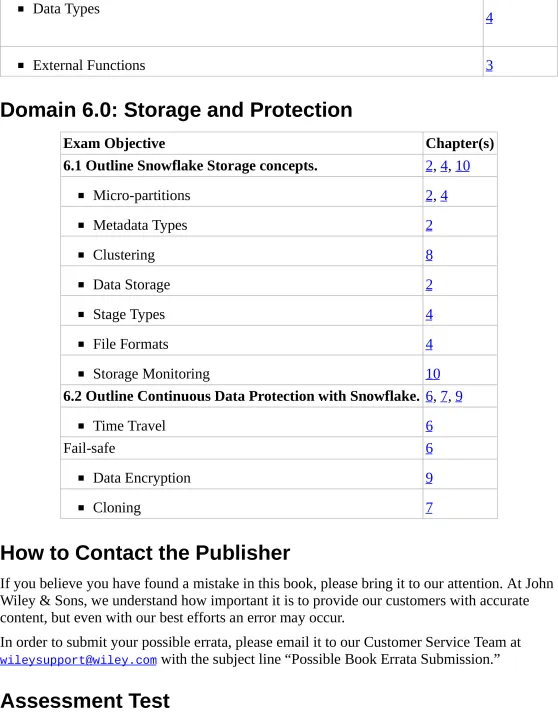Open chapter 4 link for Data Types

pos(489,18)
